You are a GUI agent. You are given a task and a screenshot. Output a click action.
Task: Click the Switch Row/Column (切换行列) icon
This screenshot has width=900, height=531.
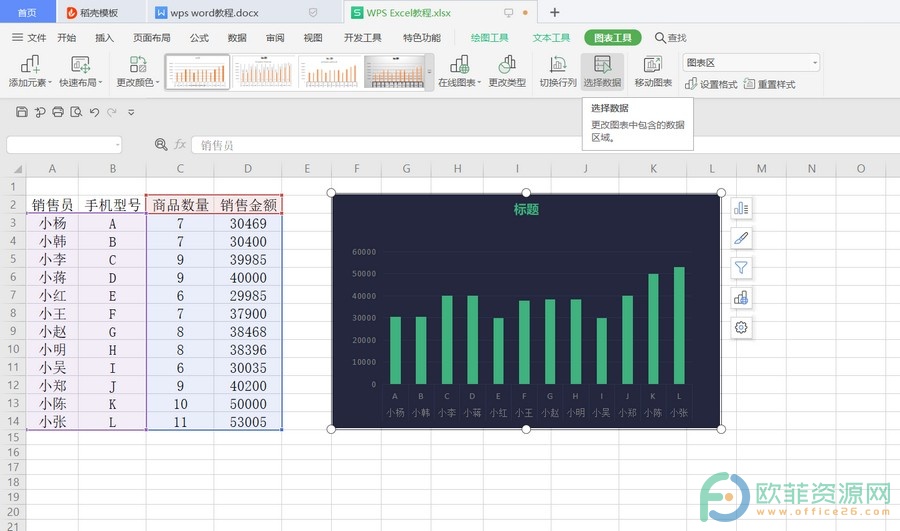[558, 64]
